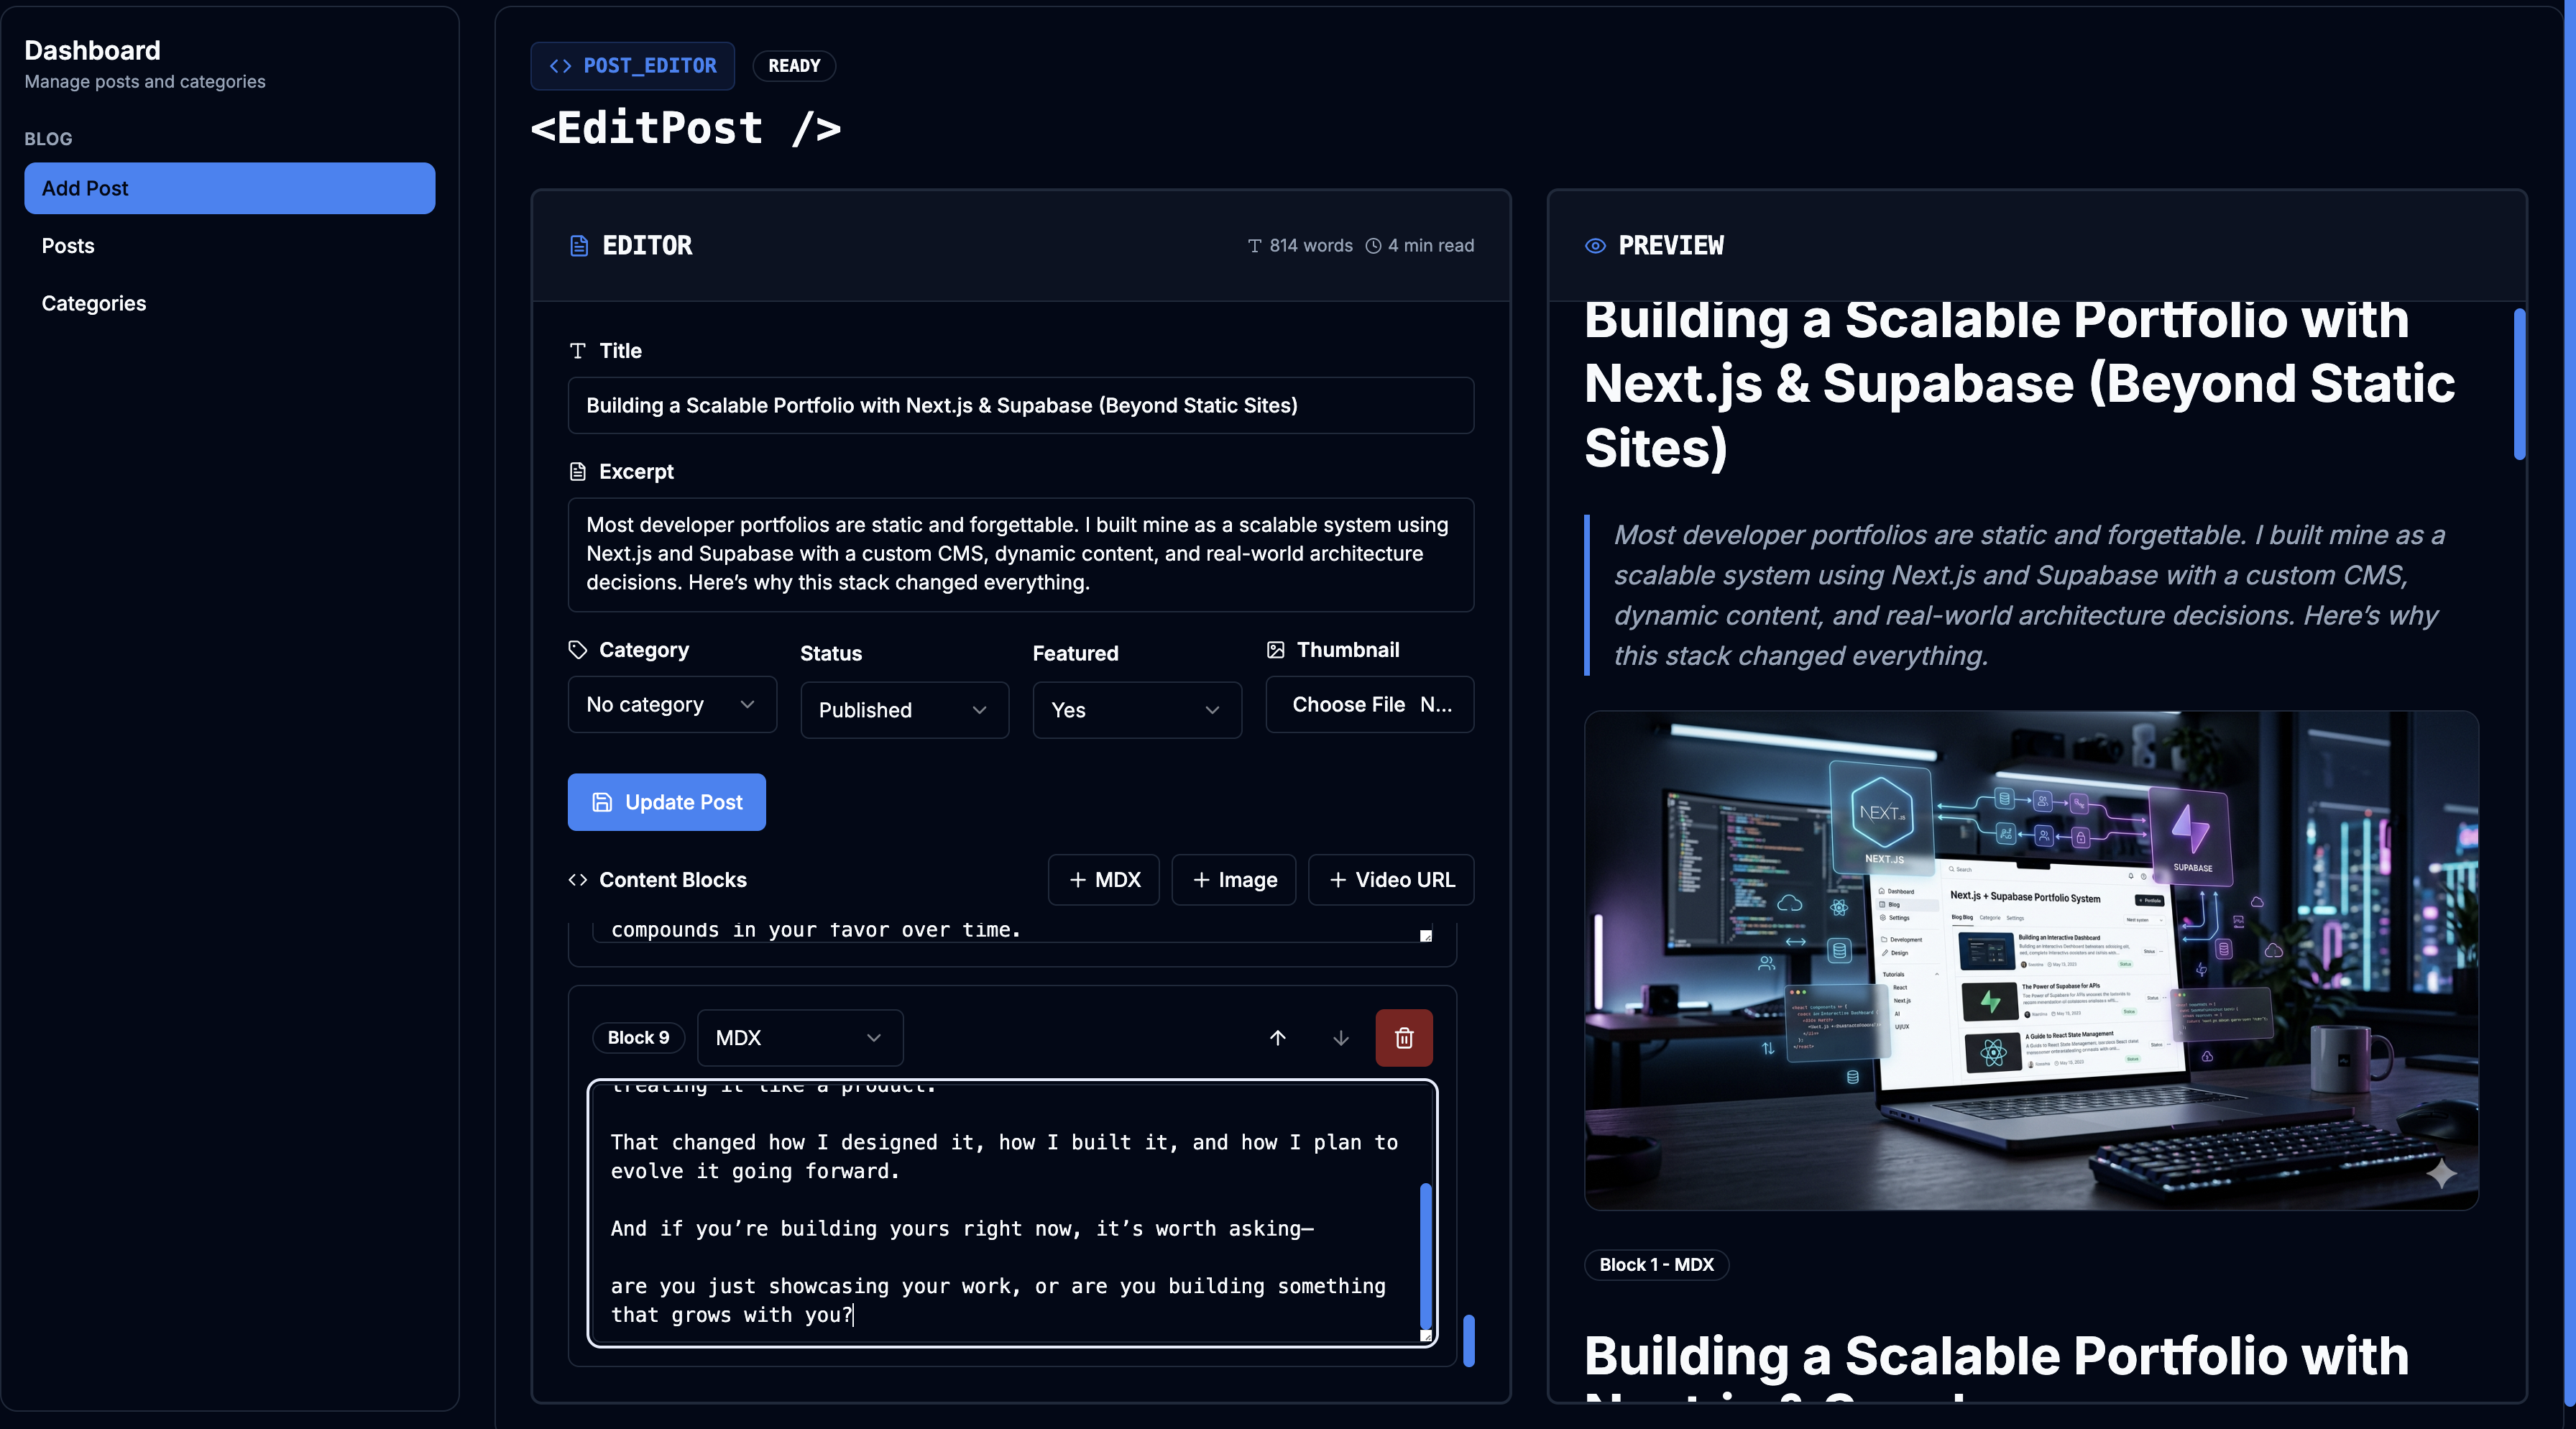Click inside Block 9 MDX text area

coord(1012,1213)
